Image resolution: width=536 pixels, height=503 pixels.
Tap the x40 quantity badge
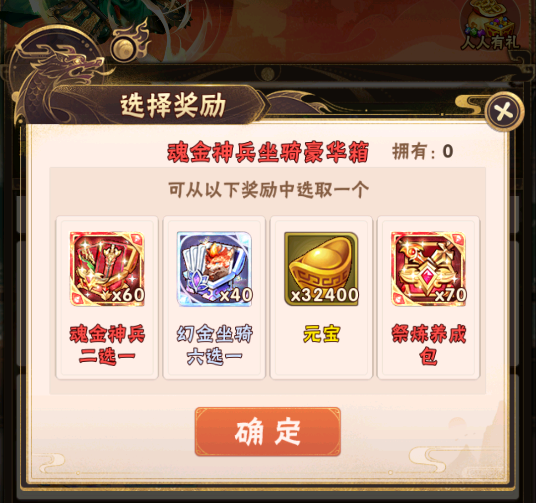point(236,295)
